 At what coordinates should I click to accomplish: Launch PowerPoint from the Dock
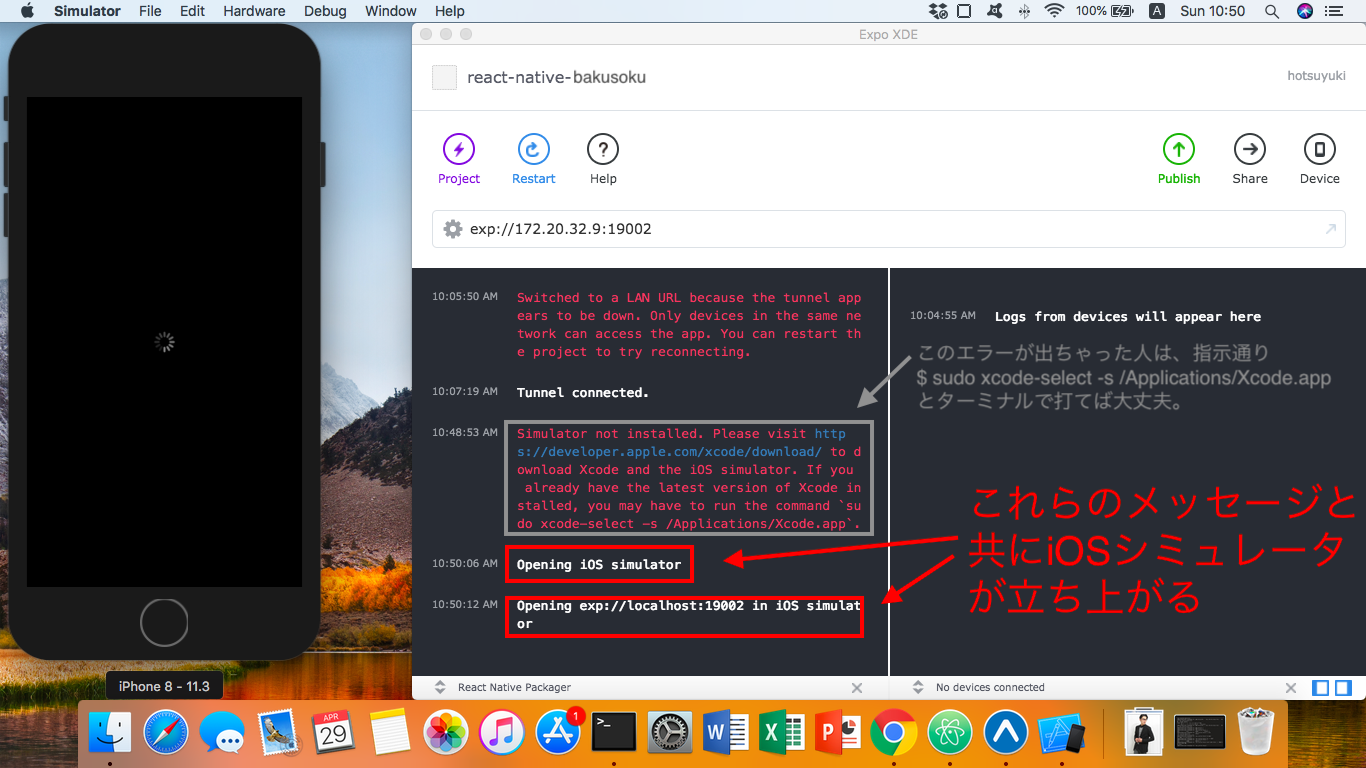pos(838,734)
